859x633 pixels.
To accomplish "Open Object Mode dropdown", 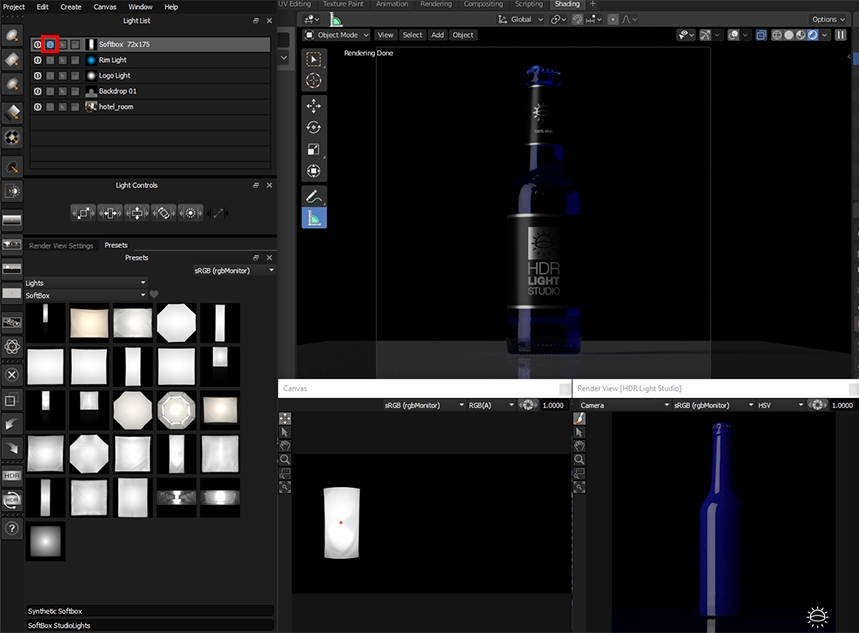I will [x=336, y=35].
